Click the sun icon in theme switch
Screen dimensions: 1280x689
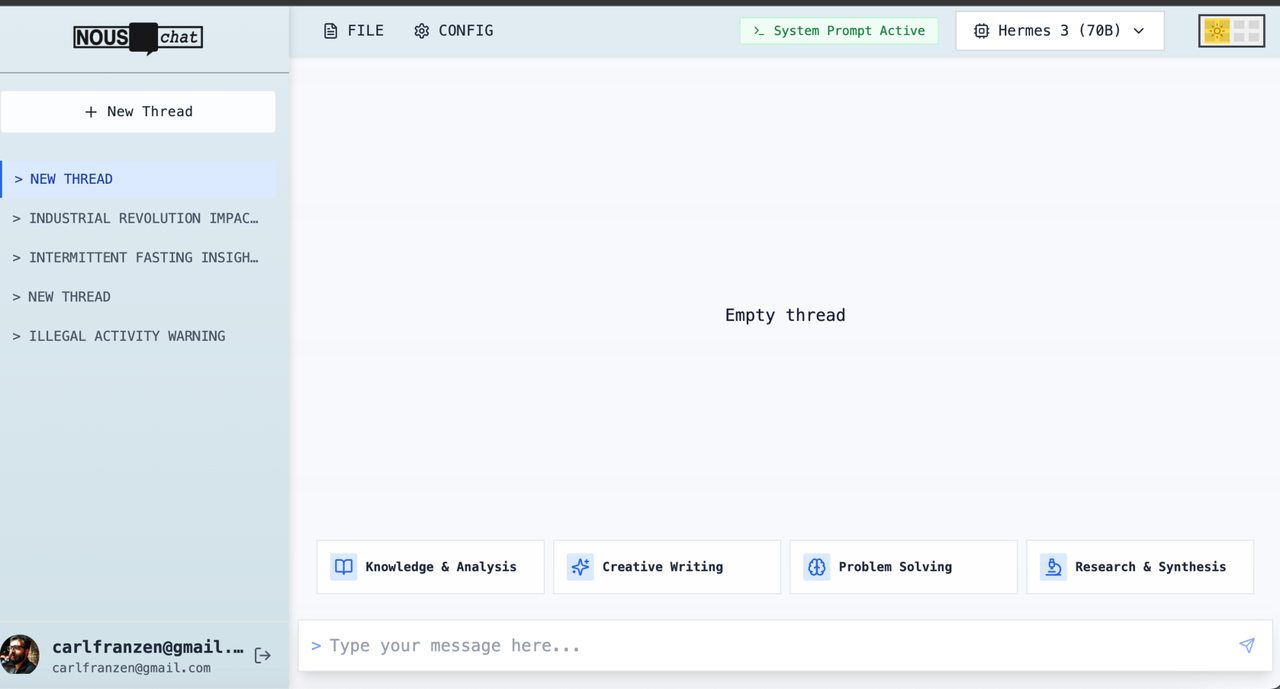(x=1216, y=31)
